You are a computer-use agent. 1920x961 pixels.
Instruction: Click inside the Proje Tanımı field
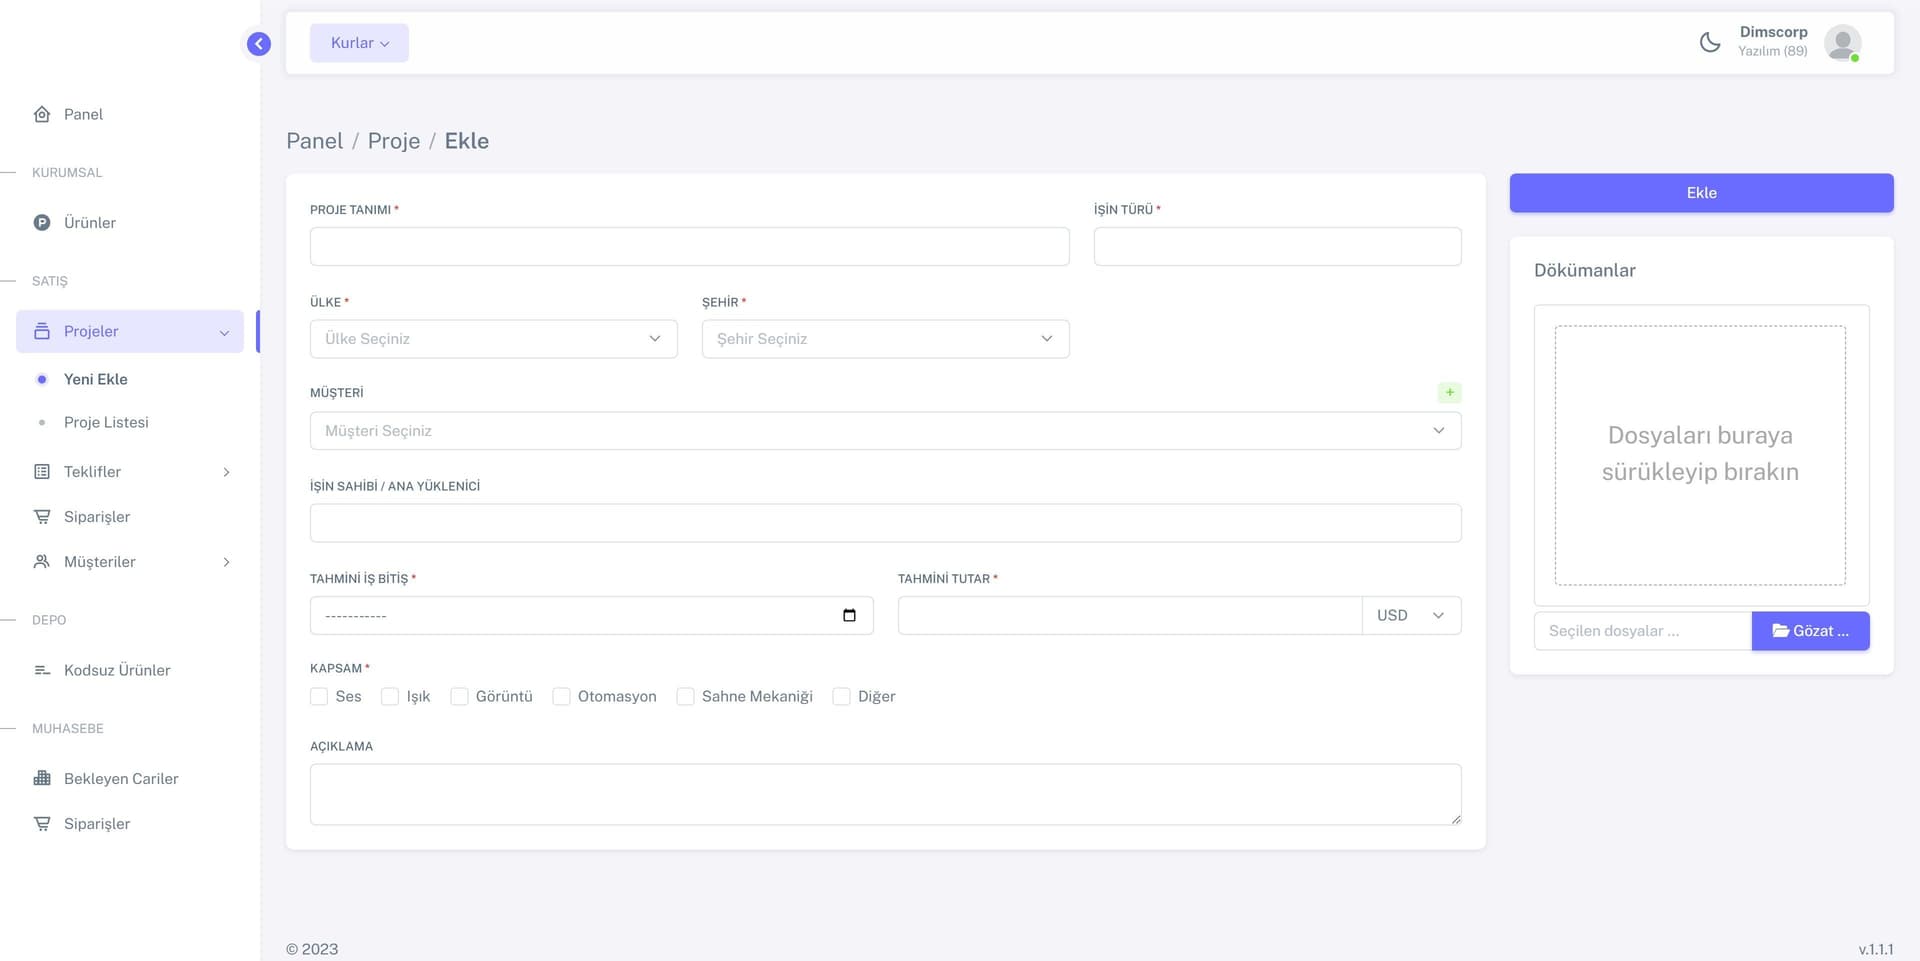pyautogui.click(x=689, y=246)
